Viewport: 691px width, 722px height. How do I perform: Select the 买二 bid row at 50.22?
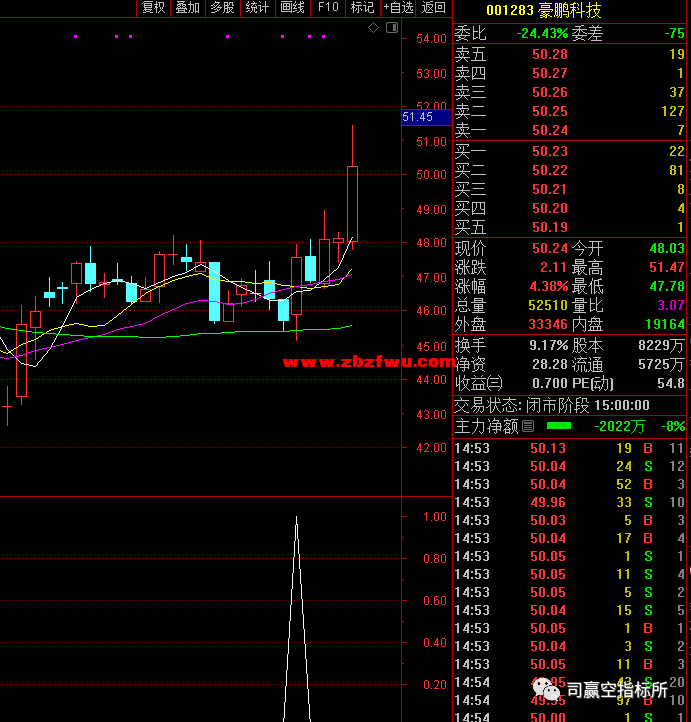569,170
